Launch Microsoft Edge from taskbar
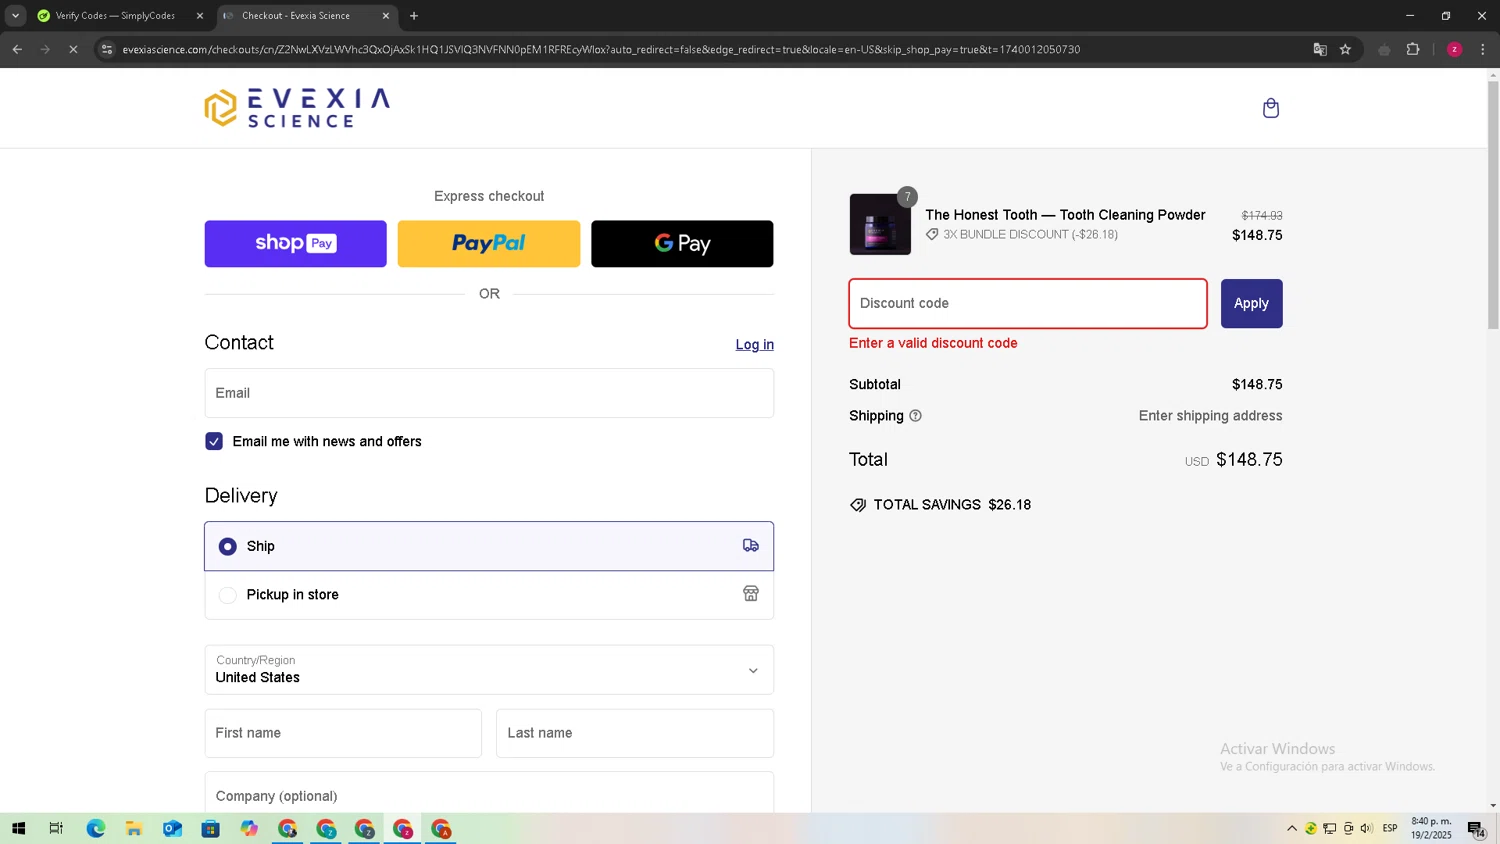 coord(95,829)
